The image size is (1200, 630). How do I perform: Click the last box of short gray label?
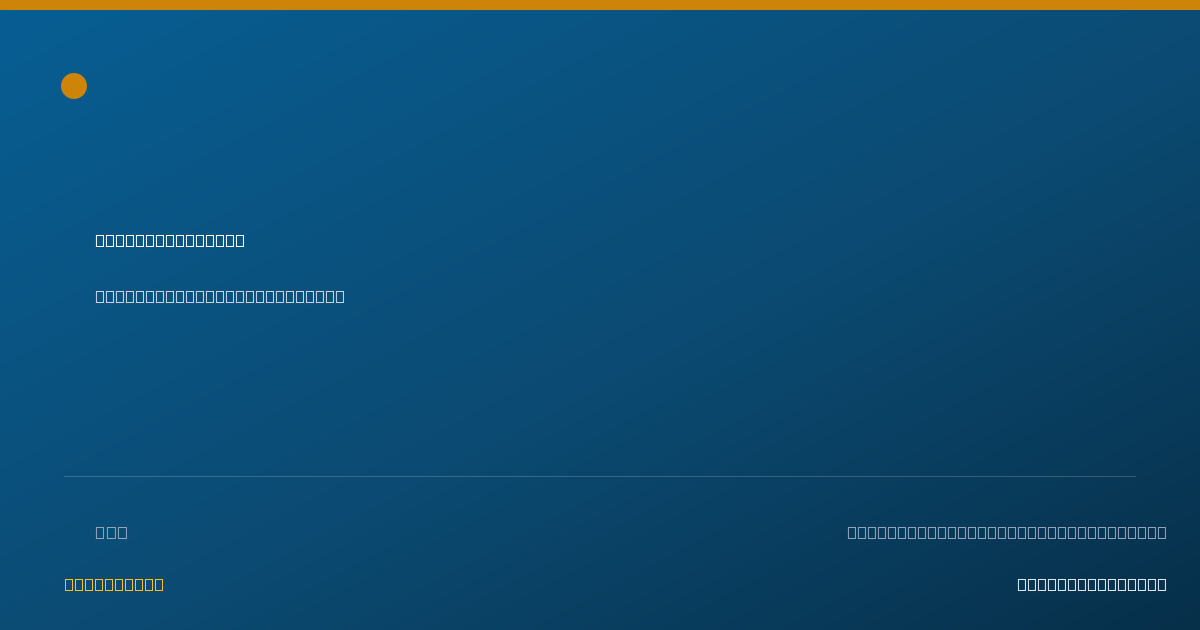click(122, 532)
